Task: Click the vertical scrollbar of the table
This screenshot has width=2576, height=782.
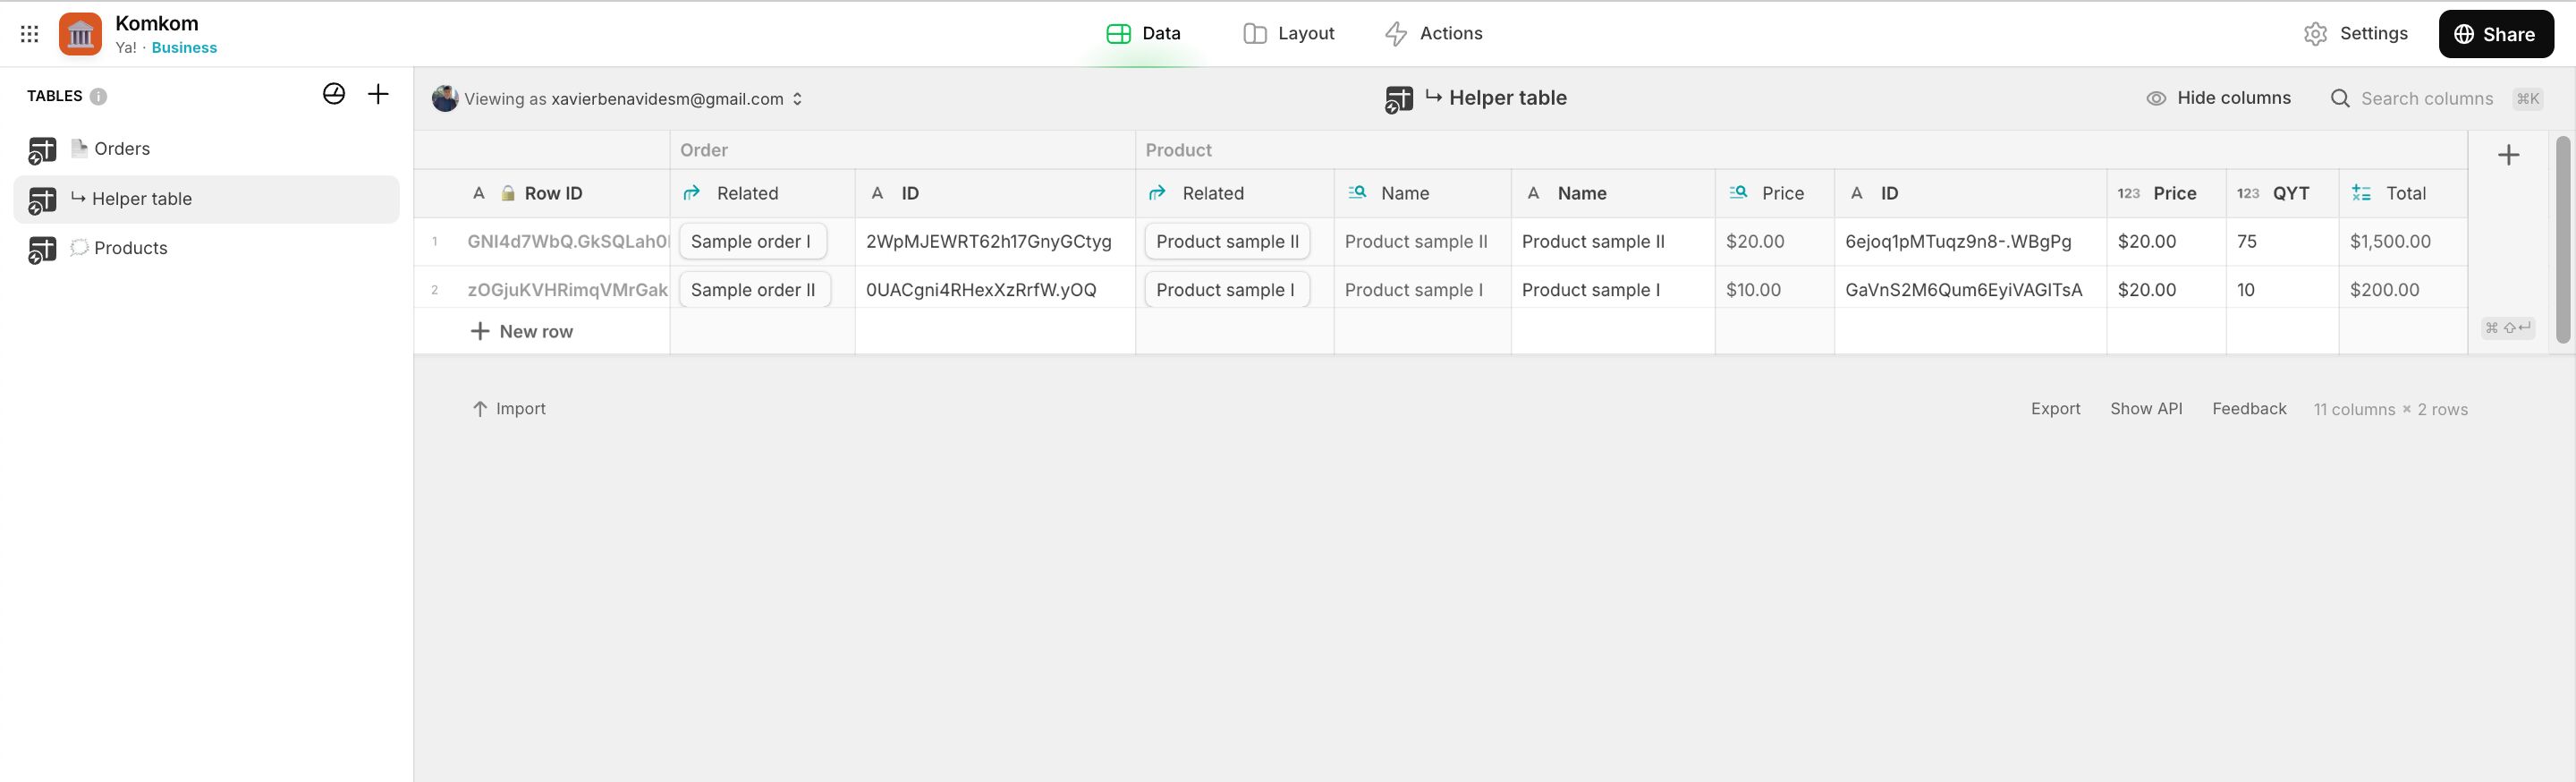Action: (2562, 240)
